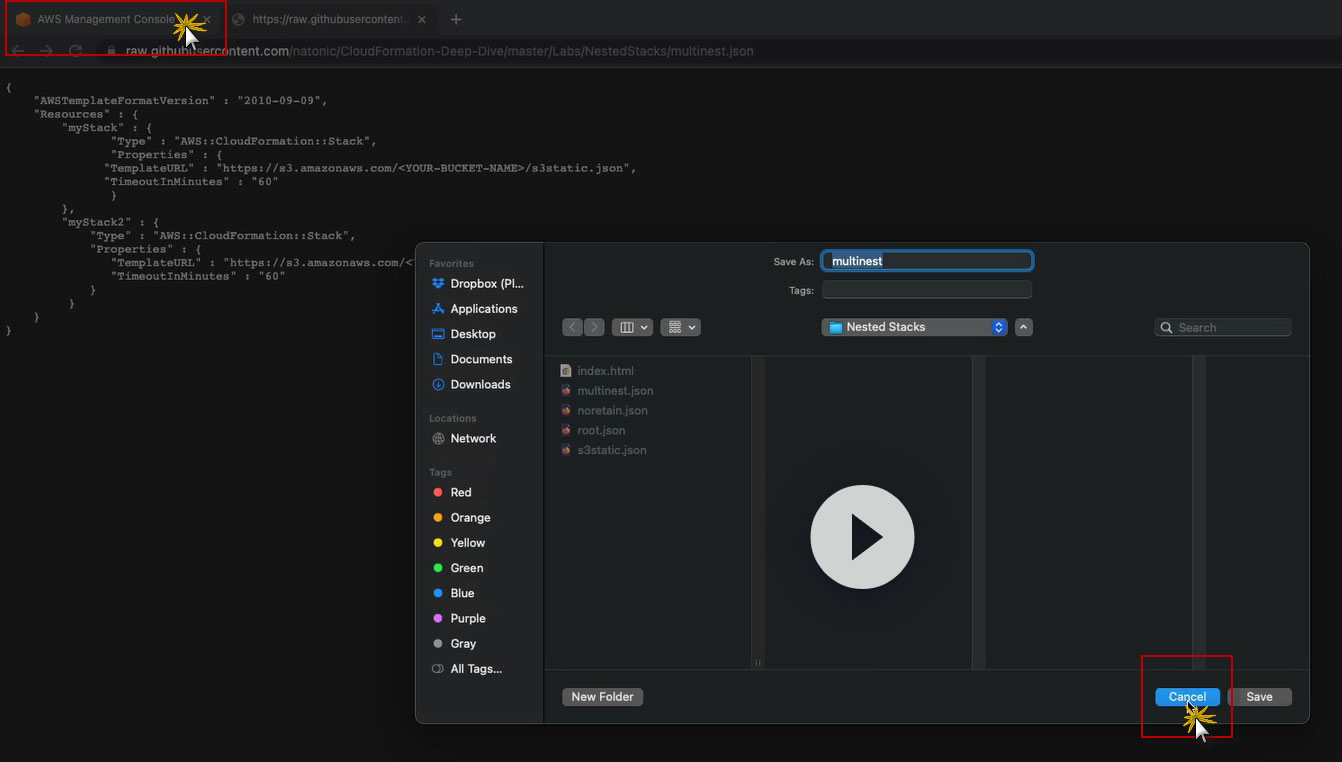Click the Save button

tap(1260, 697)
